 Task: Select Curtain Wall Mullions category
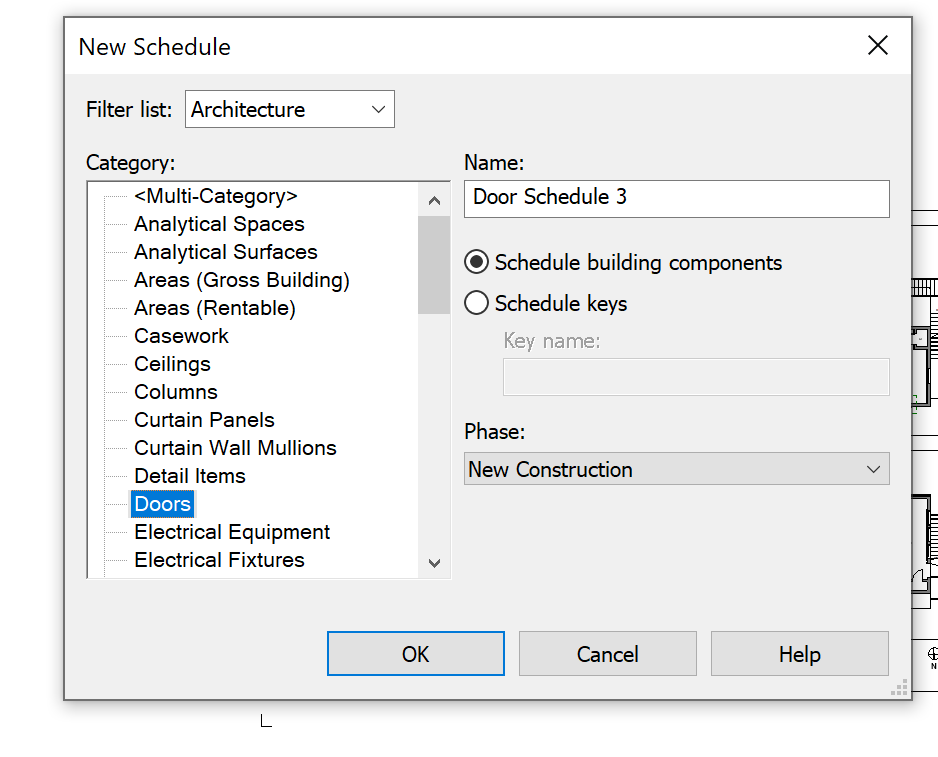tap(235, 448)
